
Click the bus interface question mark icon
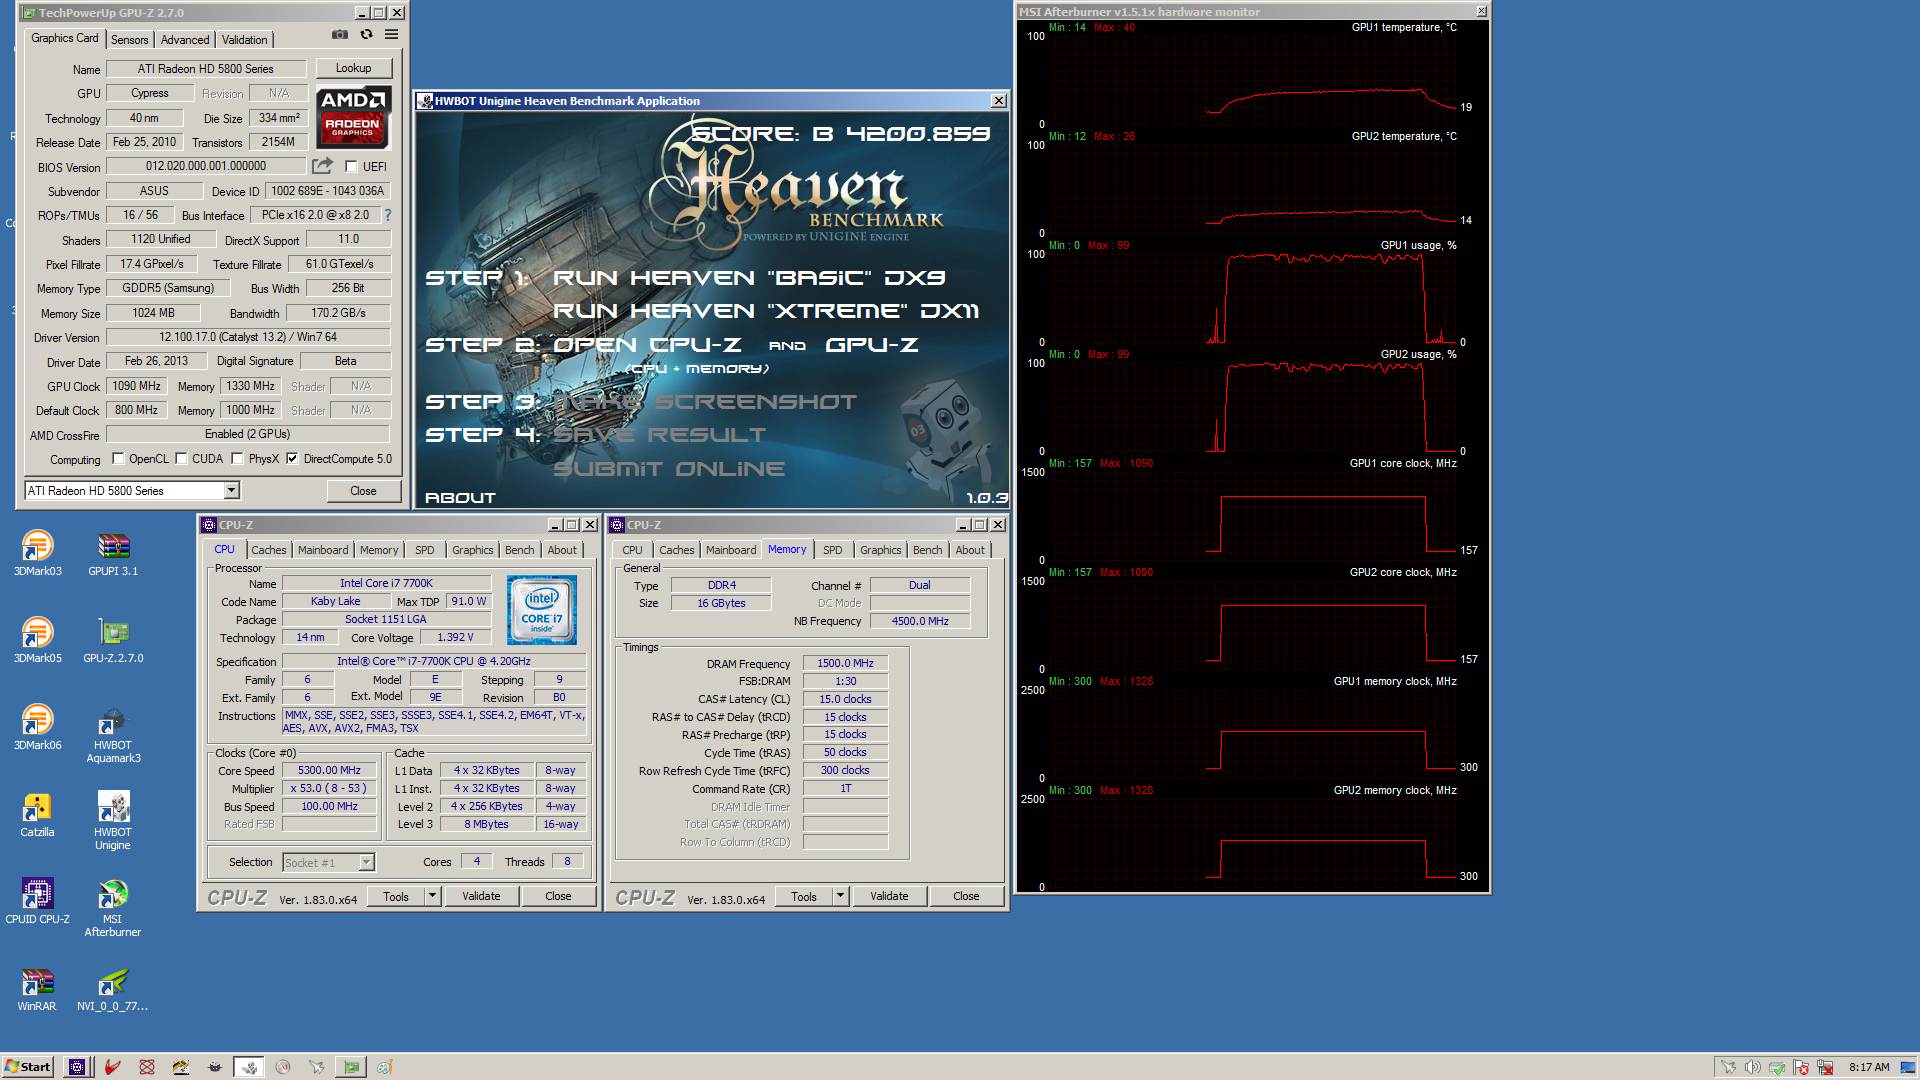point(388,215)
